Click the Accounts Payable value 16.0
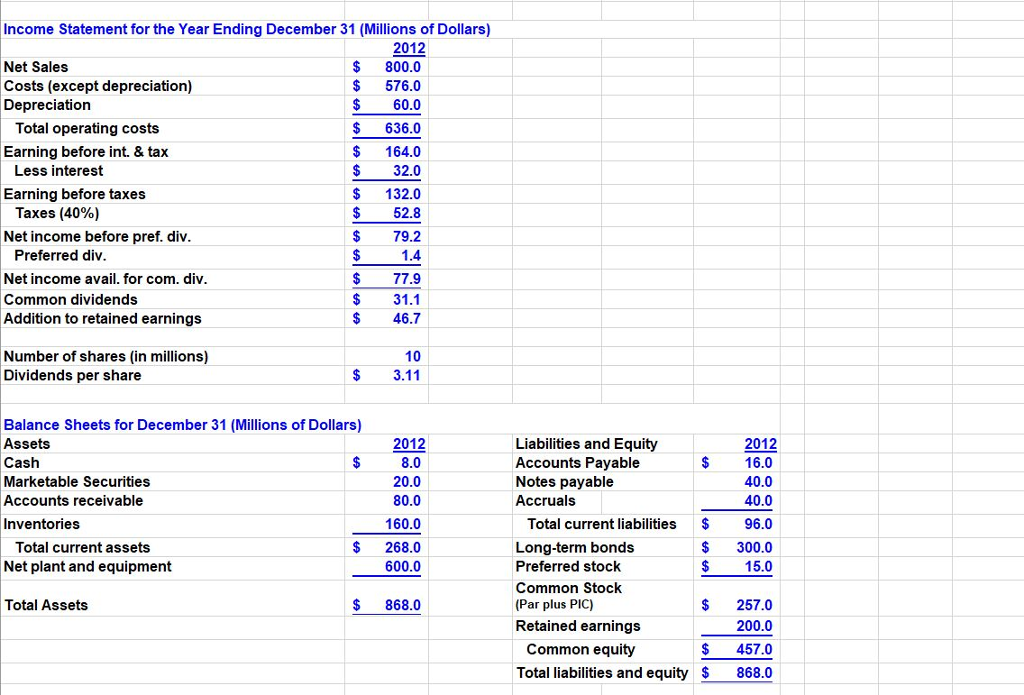The height and width of the screenshot is (695, 1024). tap(758, 462)
